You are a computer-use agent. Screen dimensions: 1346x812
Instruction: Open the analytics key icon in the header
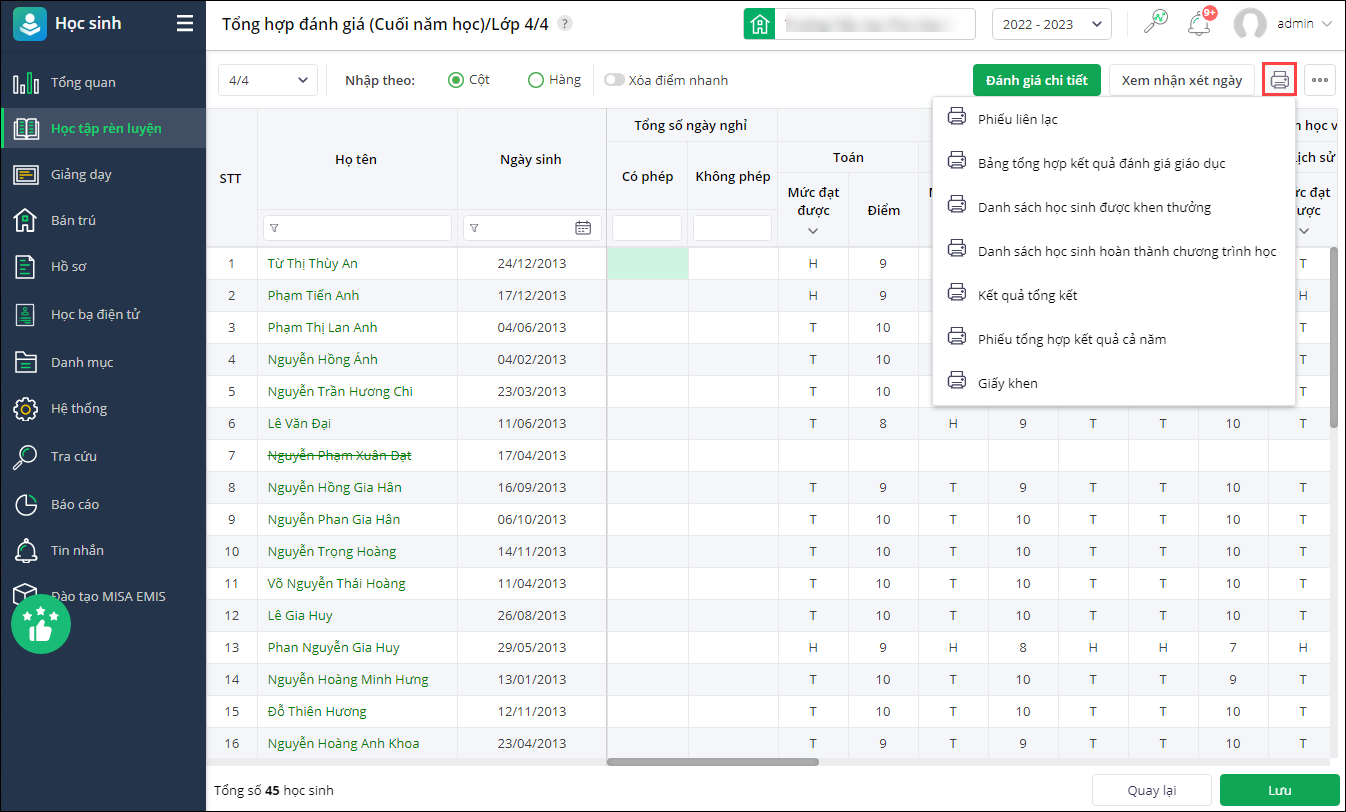pos(1156,23)
